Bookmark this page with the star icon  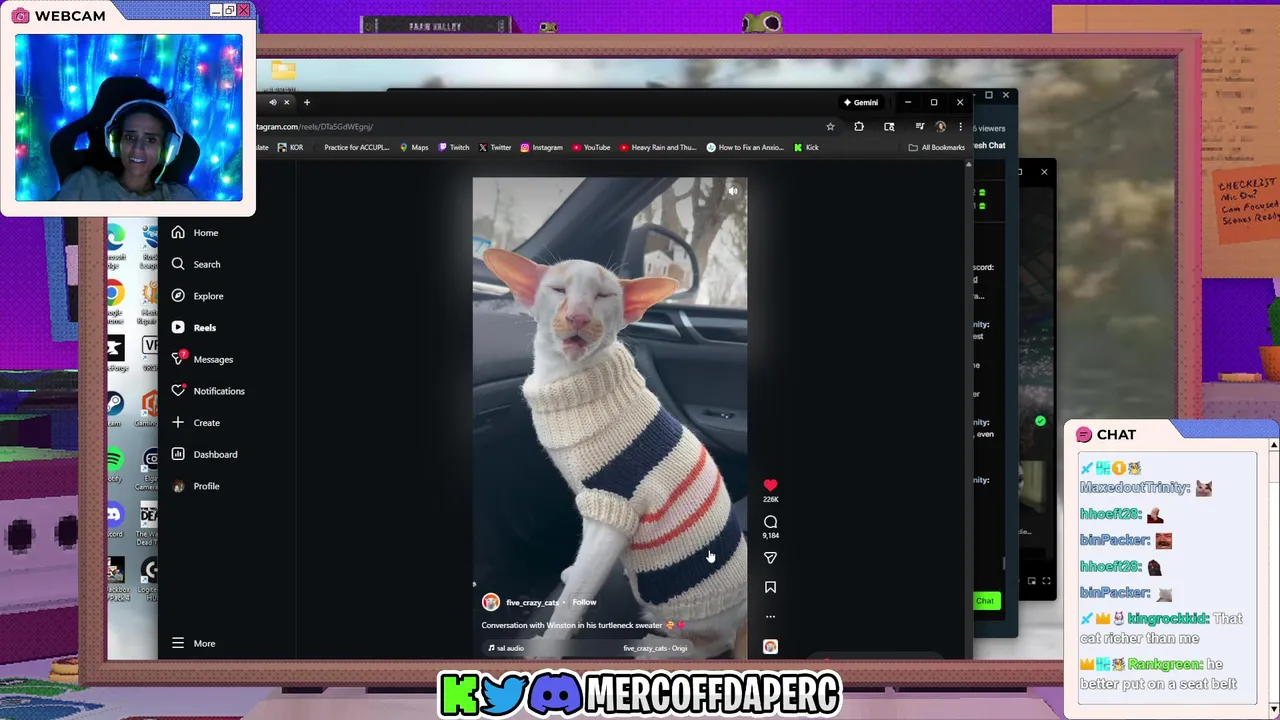coord(830,127)
